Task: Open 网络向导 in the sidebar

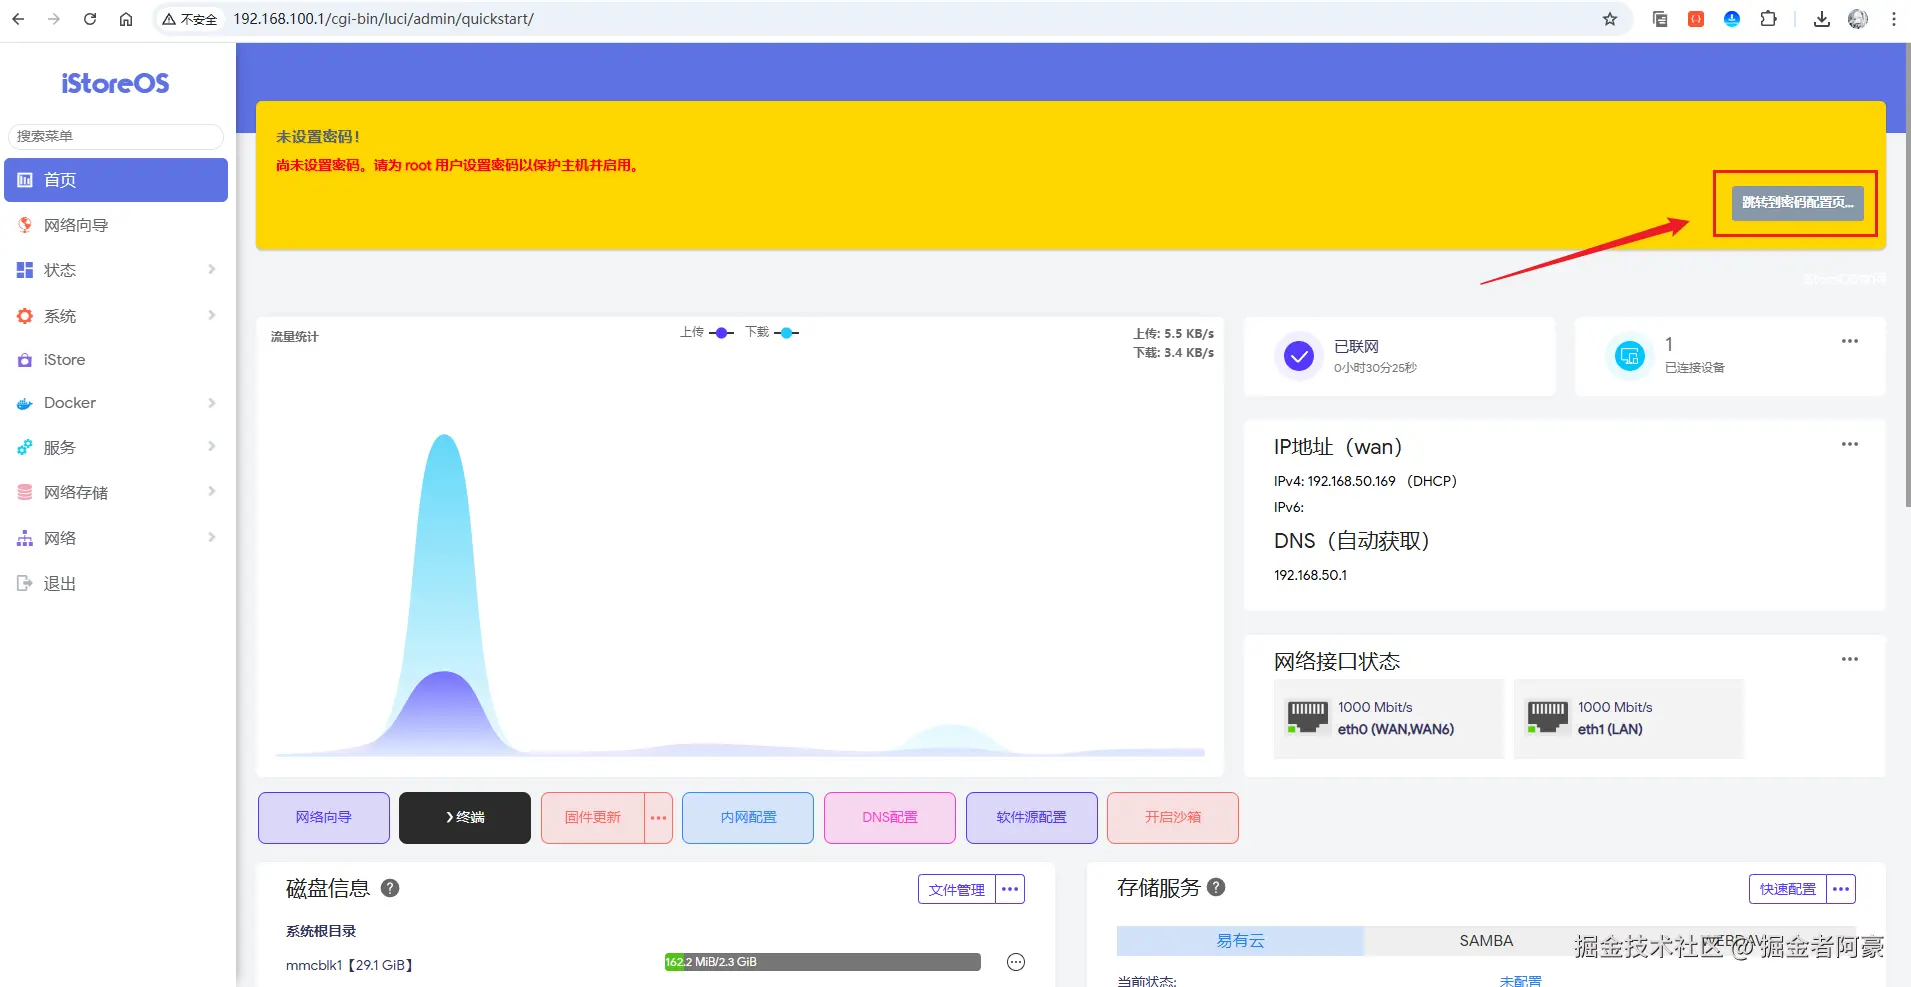Action: [x=116, y=225]
